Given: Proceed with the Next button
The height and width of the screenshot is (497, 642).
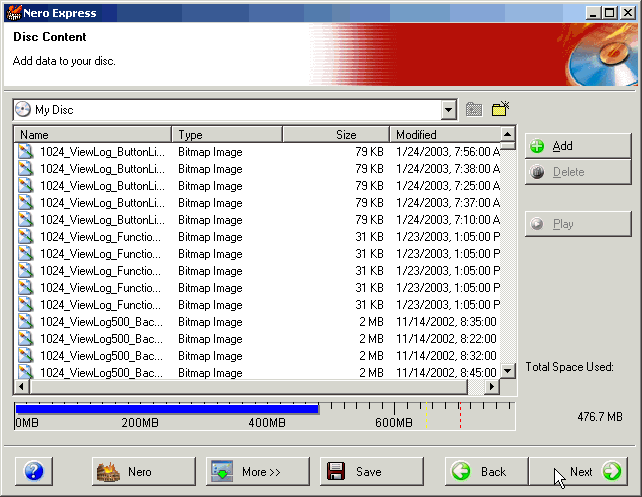Looking at the screenshot, I should [x=578, y=471].
